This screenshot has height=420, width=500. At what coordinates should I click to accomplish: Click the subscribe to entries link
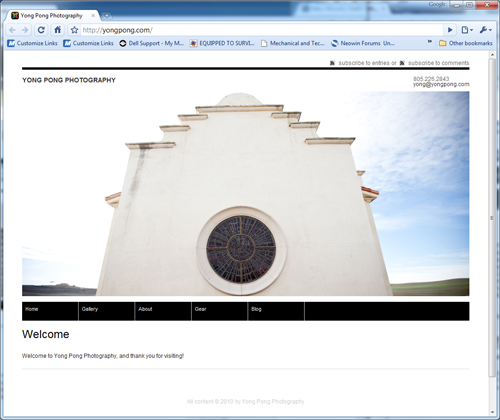coord(364,63)
